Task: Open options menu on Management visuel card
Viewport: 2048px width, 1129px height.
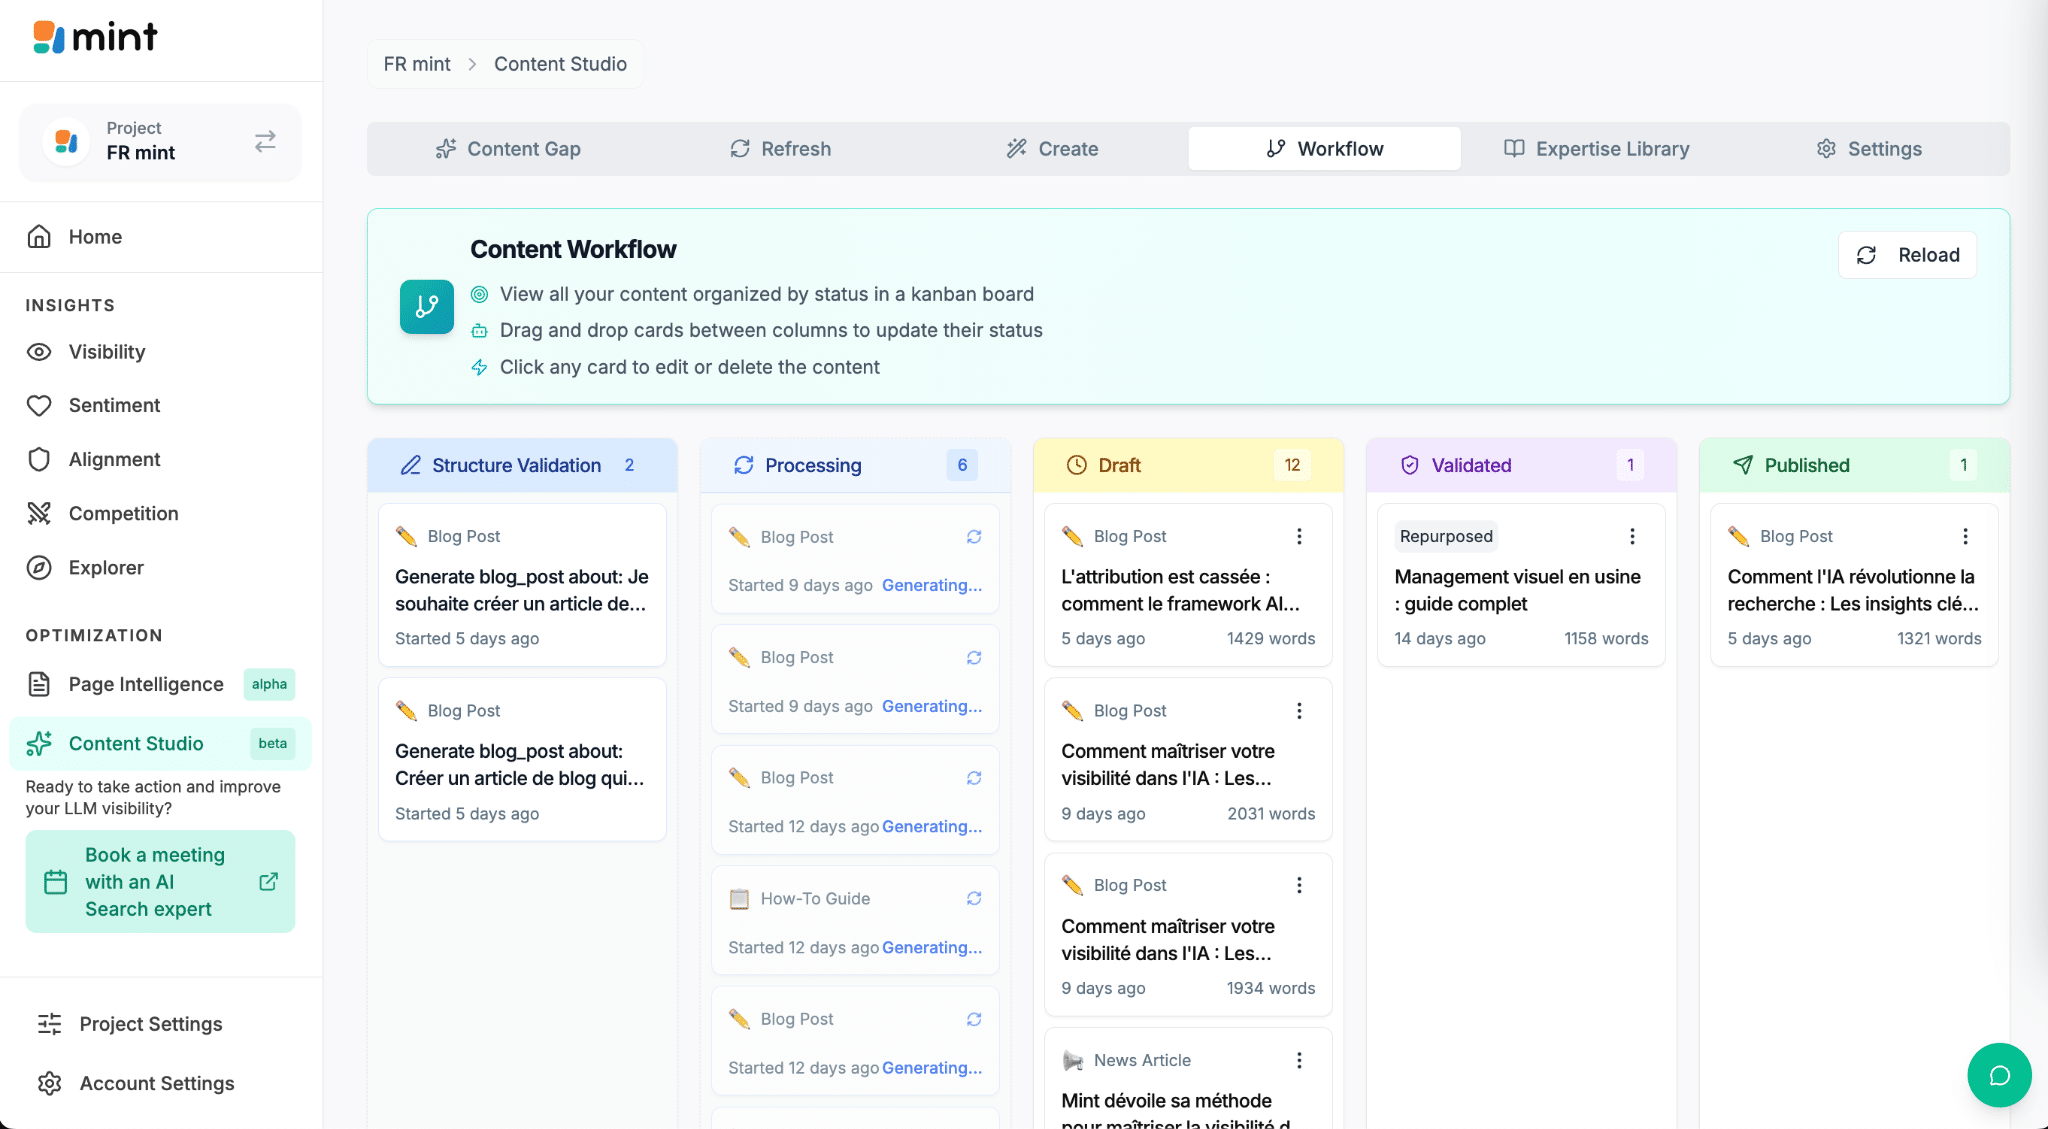Action: (x=1632, y=537)
